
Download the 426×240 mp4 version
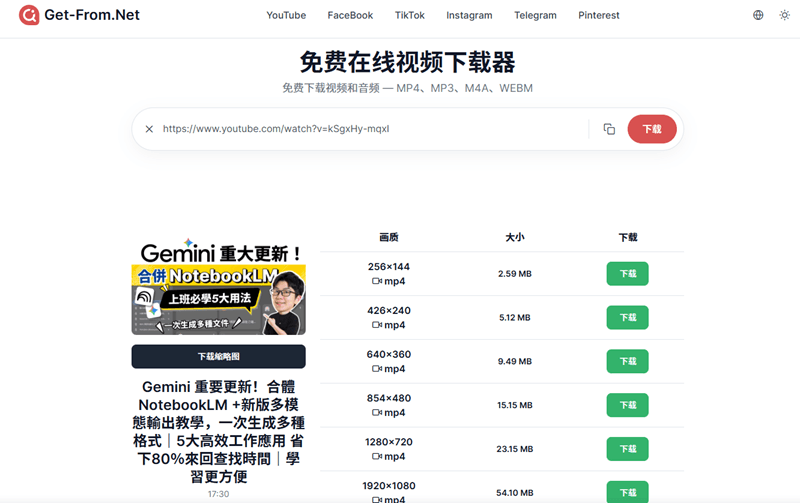628,318
